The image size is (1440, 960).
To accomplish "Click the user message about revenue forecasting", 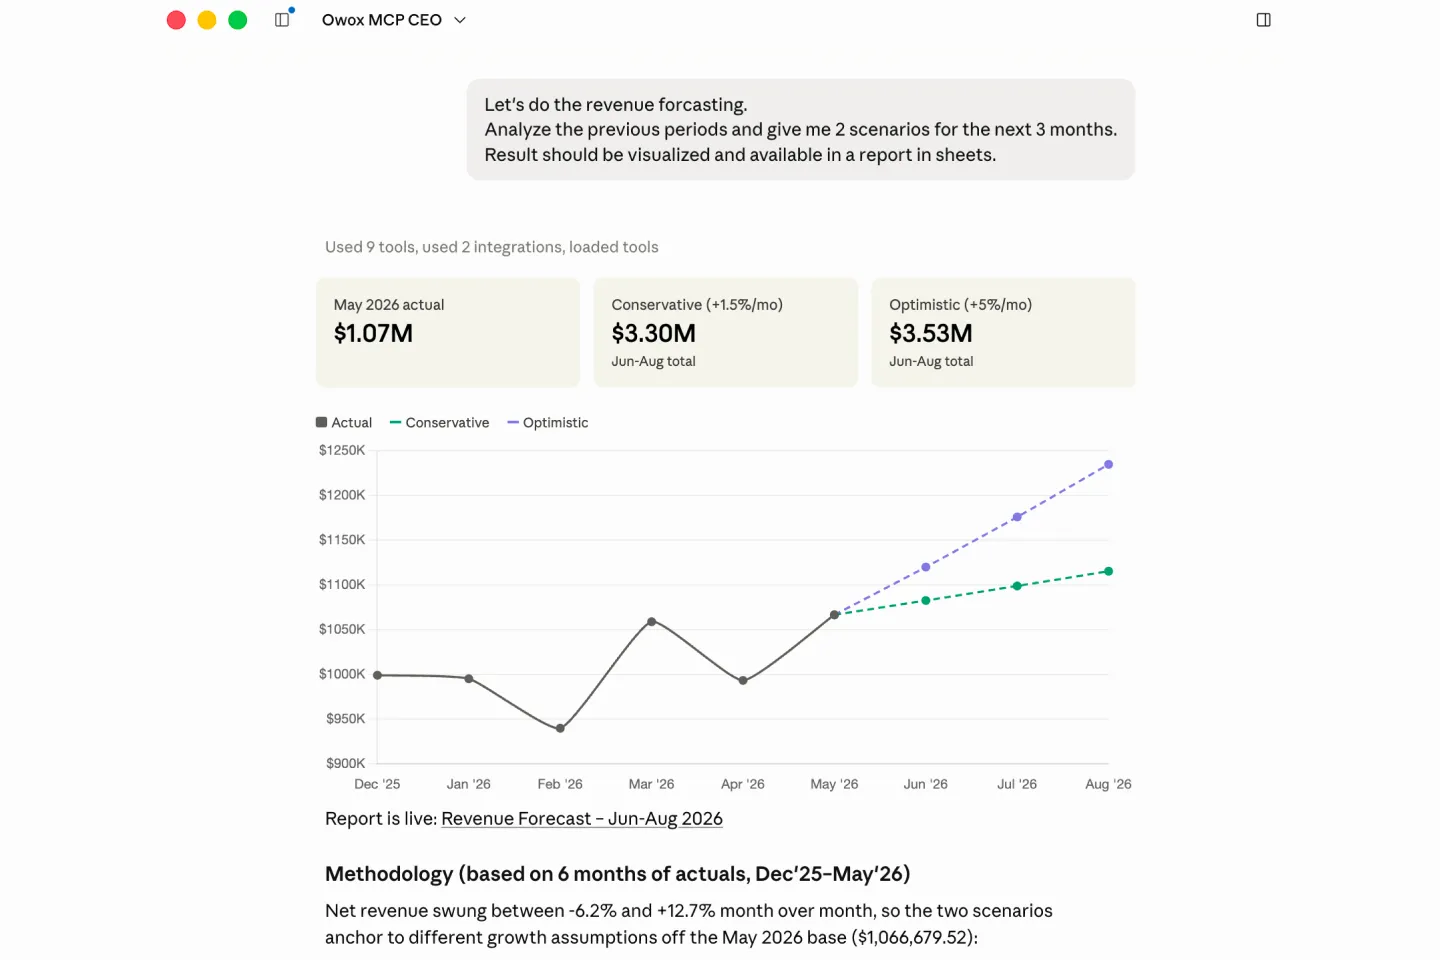I will [x=801, y=130].
